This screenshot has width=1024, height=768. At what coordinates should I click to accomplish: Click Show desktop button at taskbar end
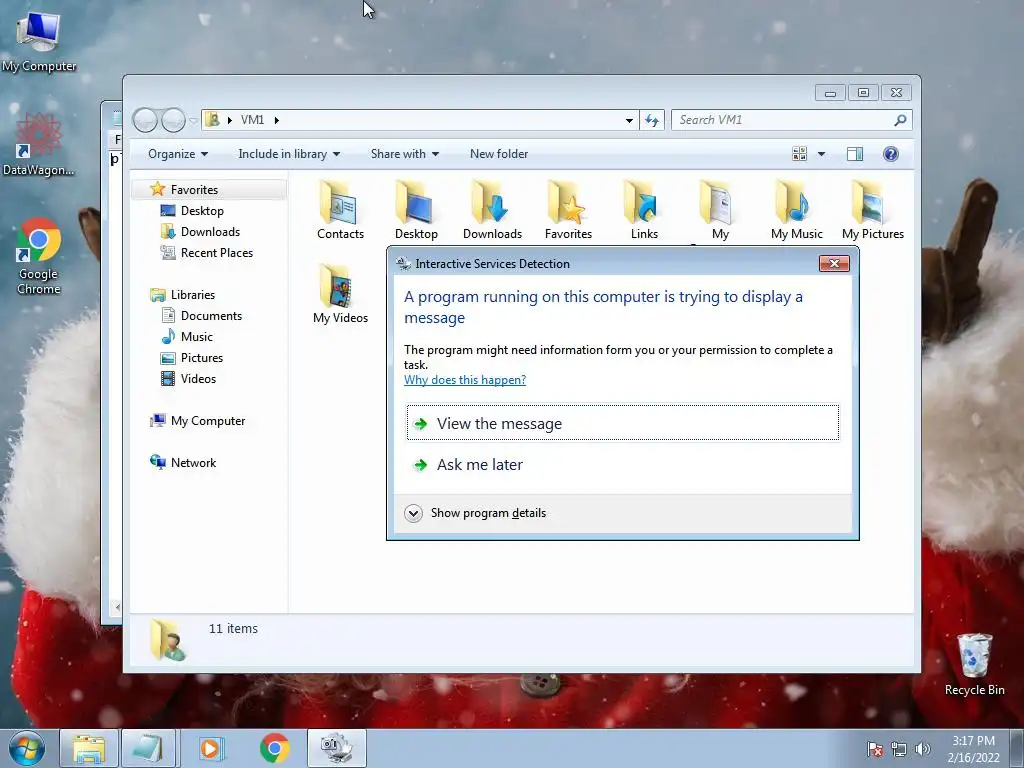click(x=1018, y=748)
